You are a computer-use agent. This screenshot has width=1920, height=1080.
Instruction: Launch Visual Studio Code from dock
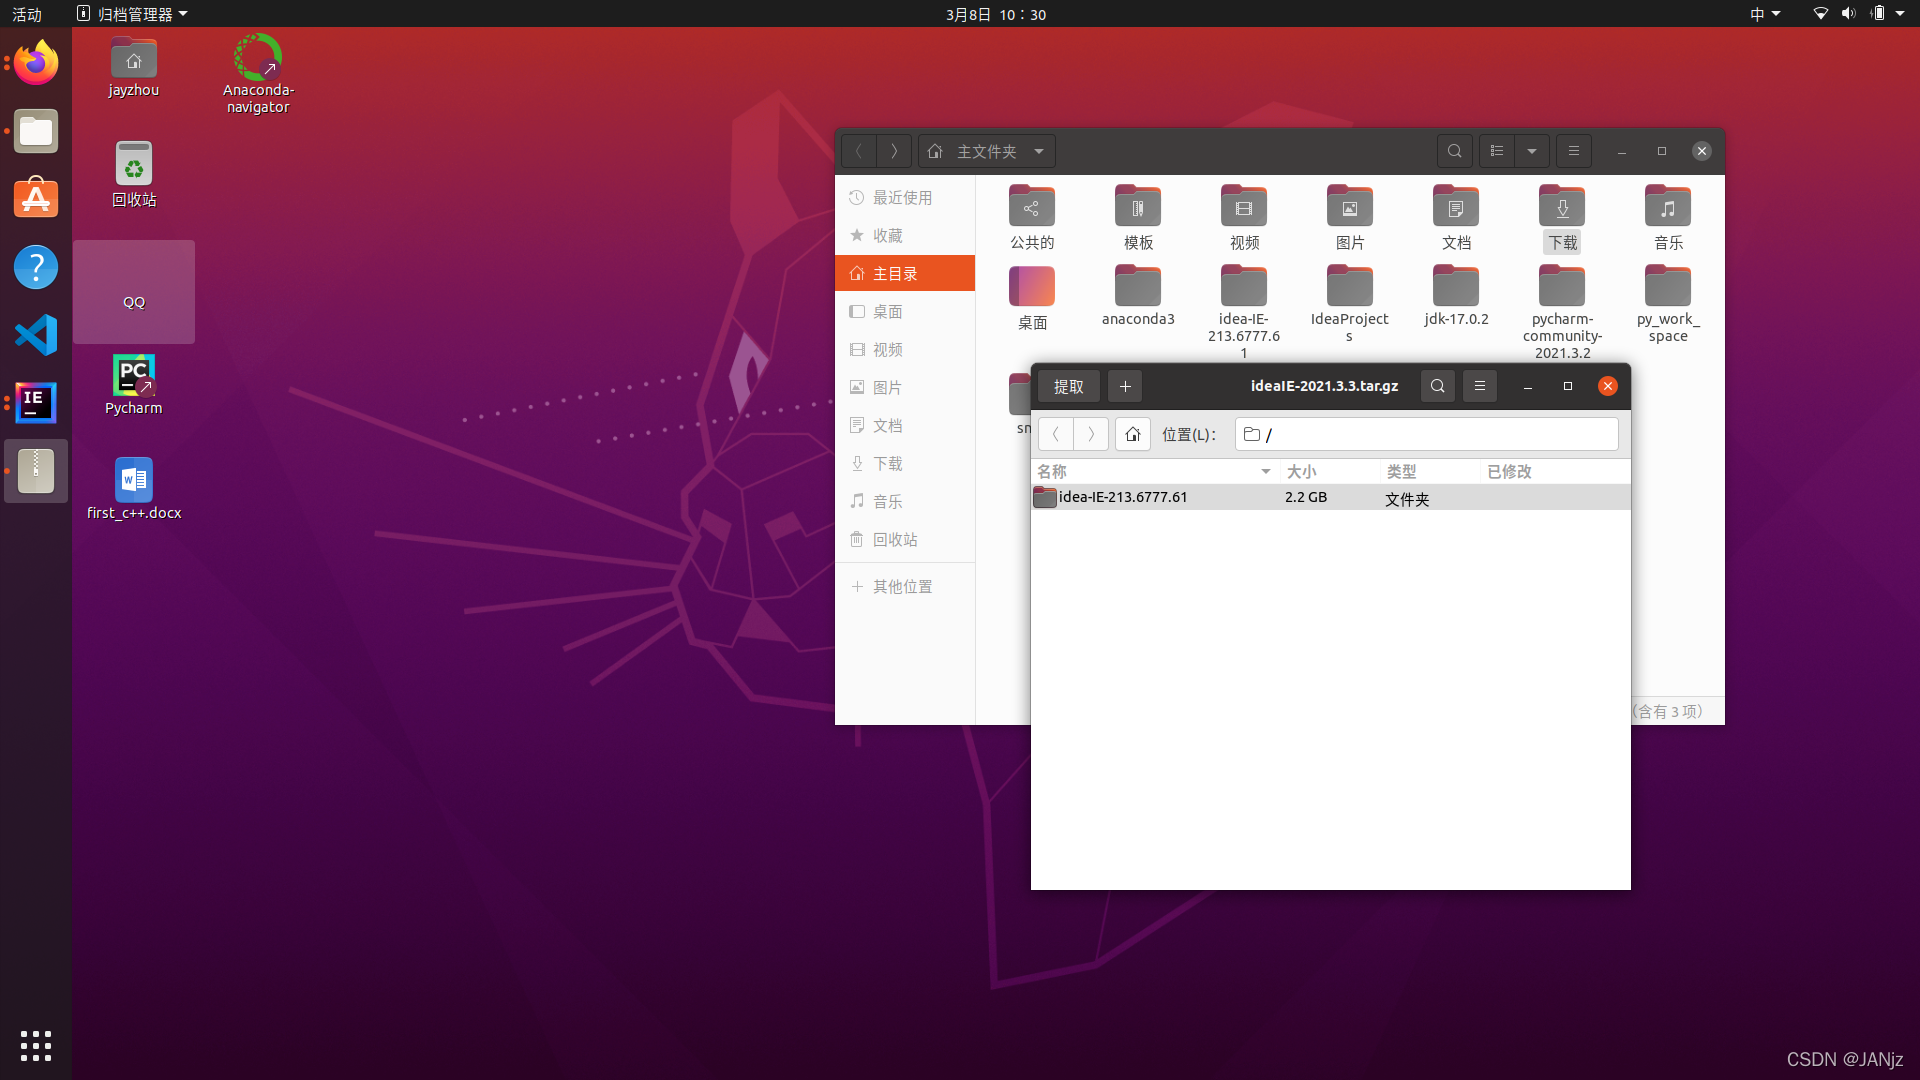coord(36,335)
